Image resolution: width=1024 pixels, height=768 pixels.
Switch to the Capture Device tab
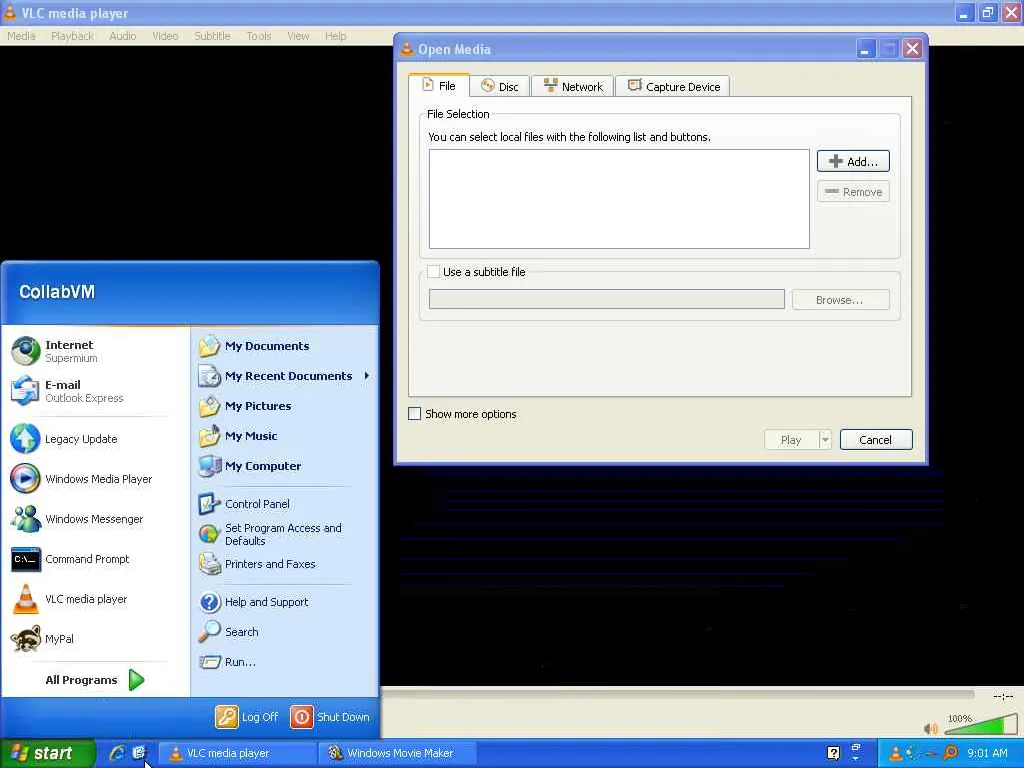pyautogui.click(x=673, y=86)
